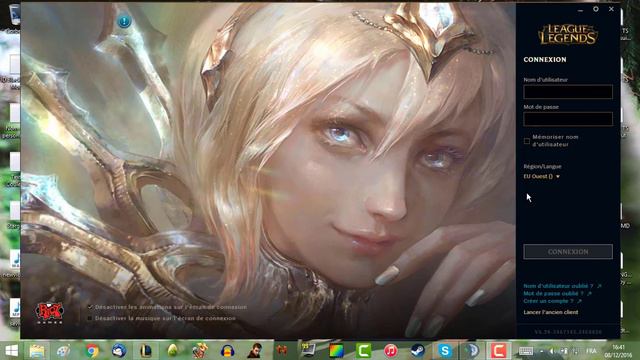Focus the Mot de passe field
The width and height of the screenshot is (640, 360).
[x=568, y=119]
